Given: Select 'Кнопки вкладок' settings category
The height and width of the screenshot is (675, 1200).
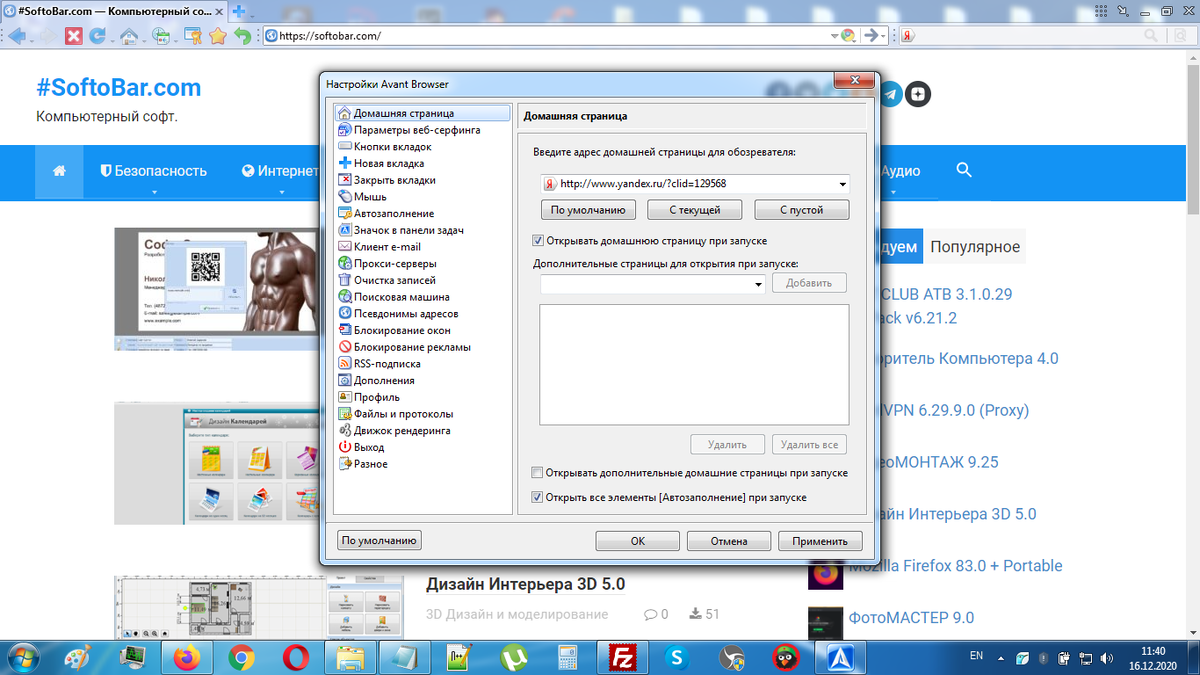Looking at the screenshot, I should point(393,146).
